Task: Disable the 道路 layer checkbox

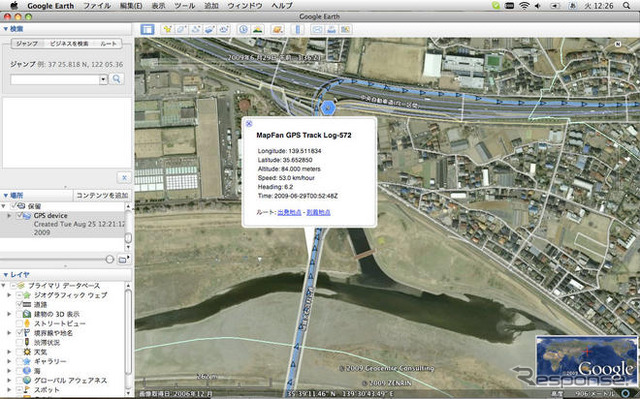Action: [19, 304]
